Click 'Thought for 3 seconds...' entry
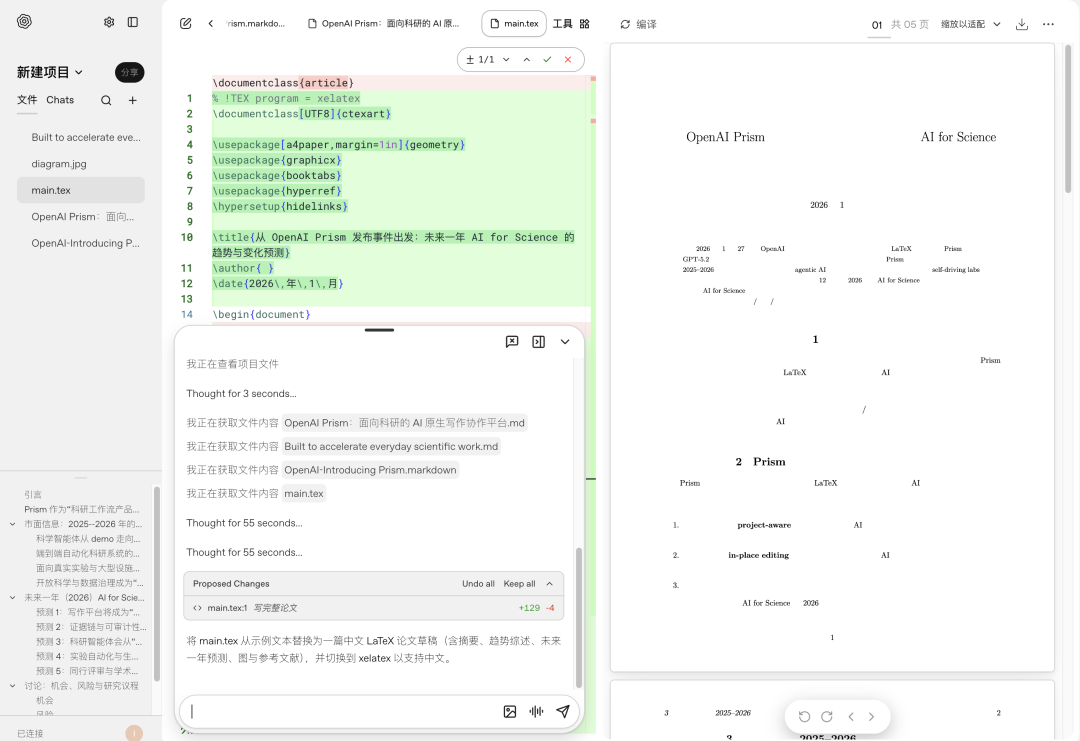The image size is (1080, 741). point(241,394)
